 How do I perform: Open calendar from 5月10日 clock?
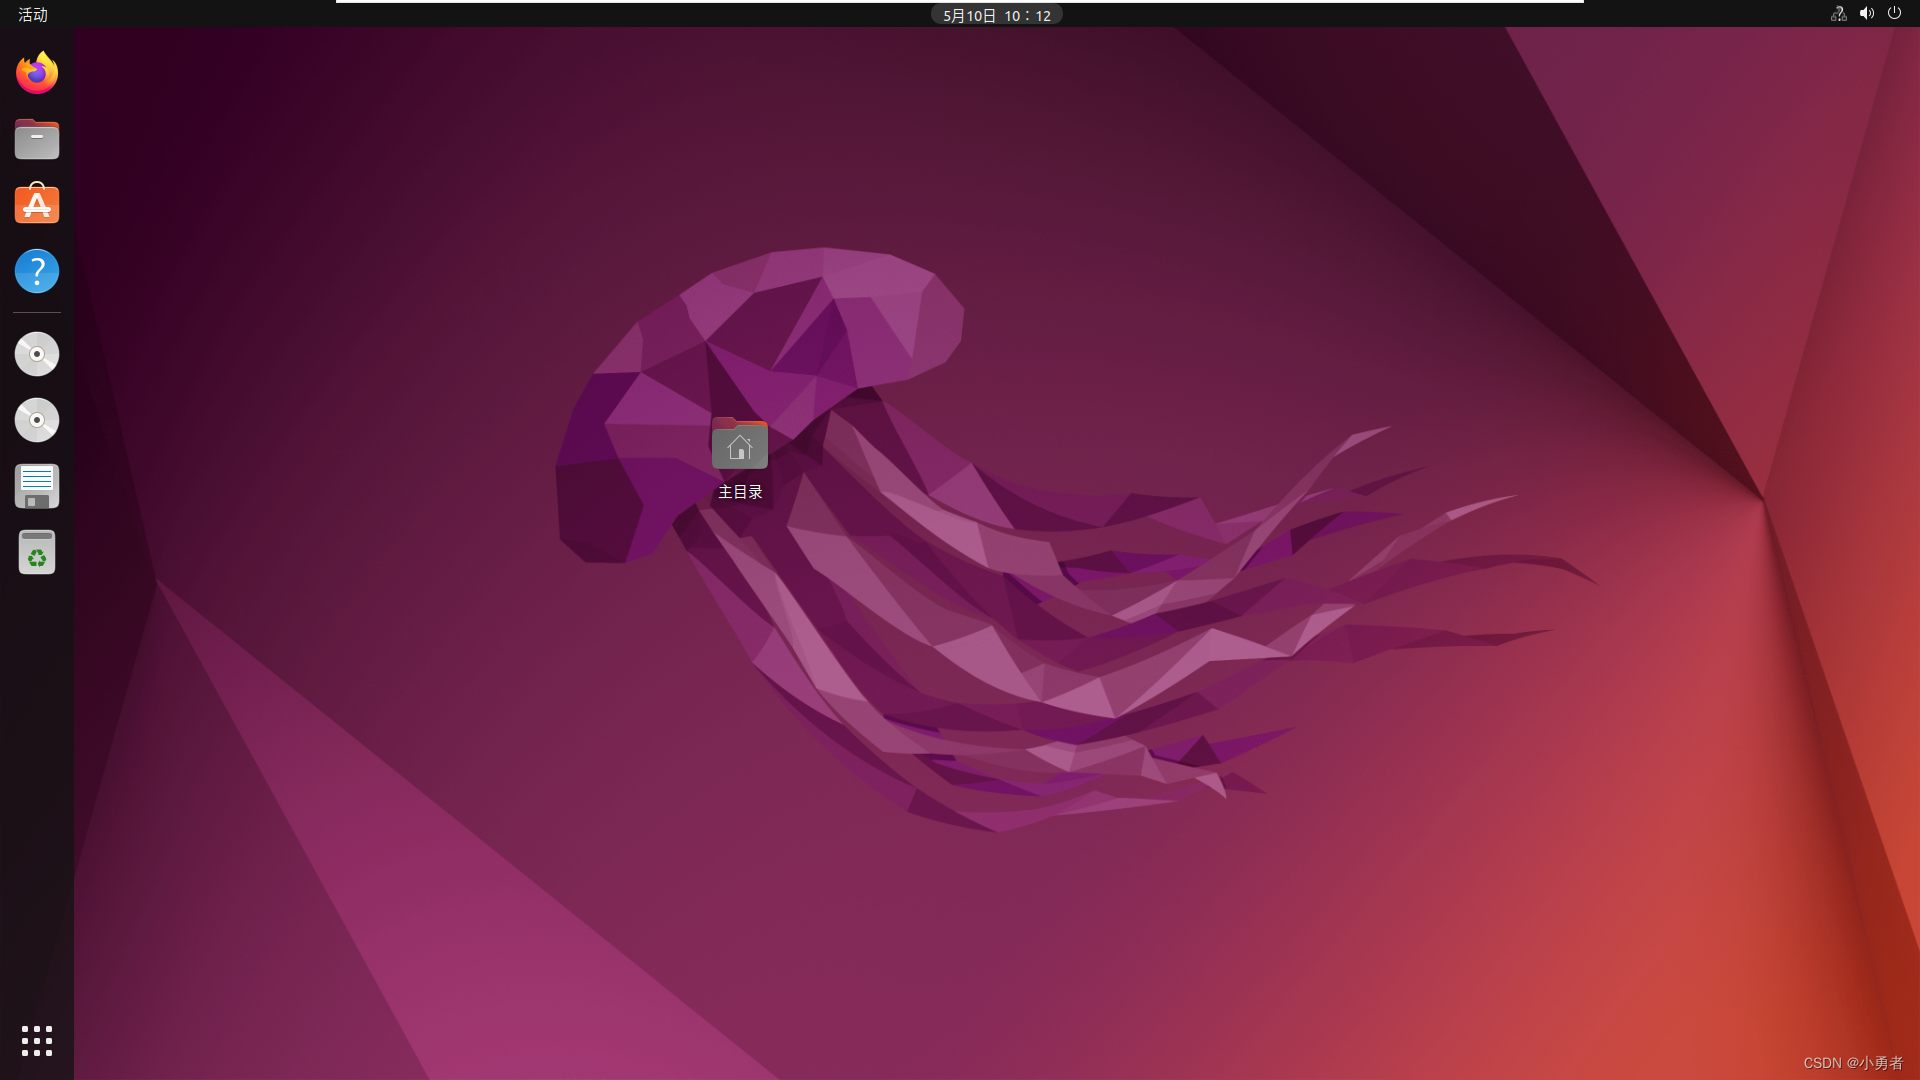pyautogui.click(x=996, y=16)
